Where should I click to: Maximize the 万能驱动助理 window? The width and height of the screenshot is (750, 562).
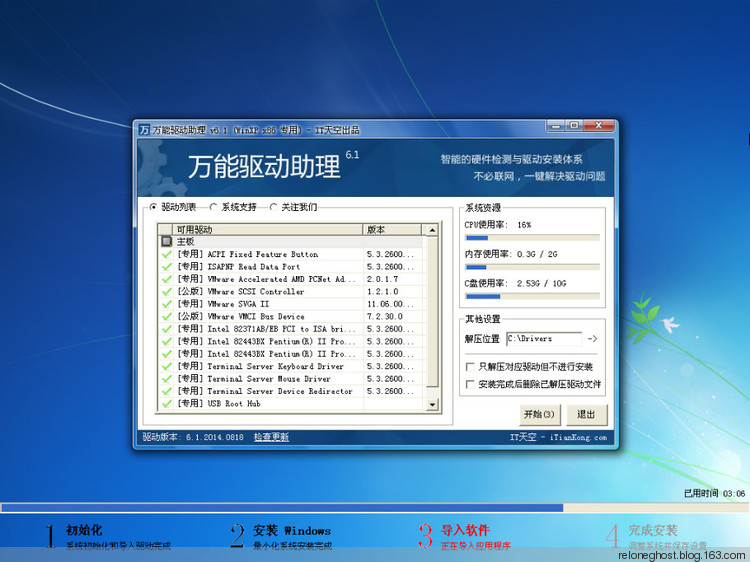point(574,126)
